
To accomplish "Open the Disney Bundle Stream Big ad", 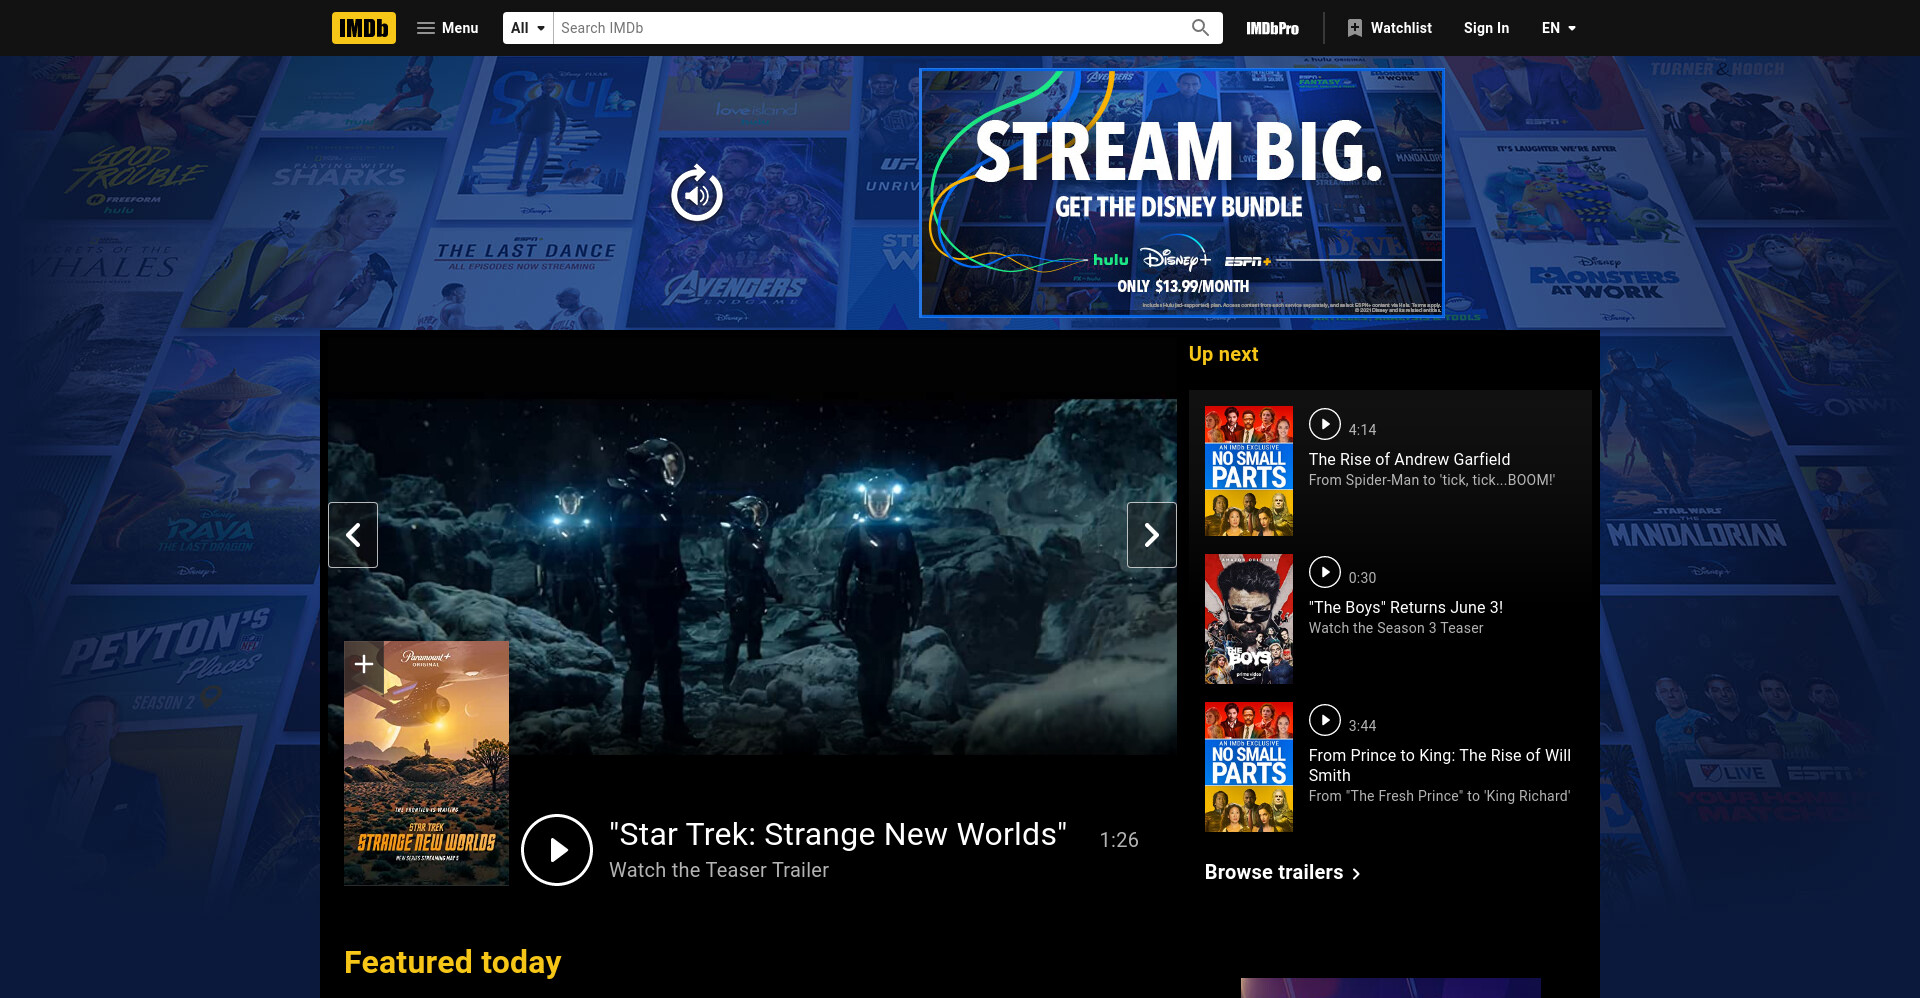I will coord(1182,193).
